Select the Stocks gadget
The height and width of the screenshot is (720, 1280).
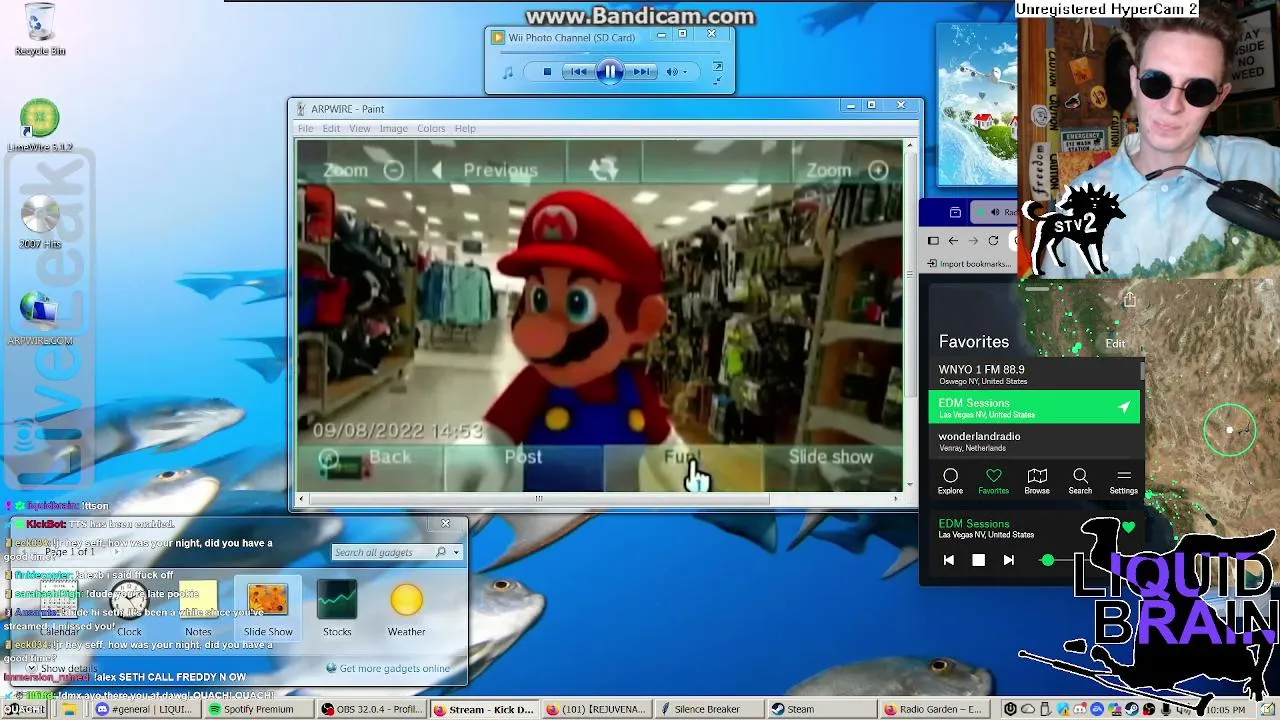(337, 608)
